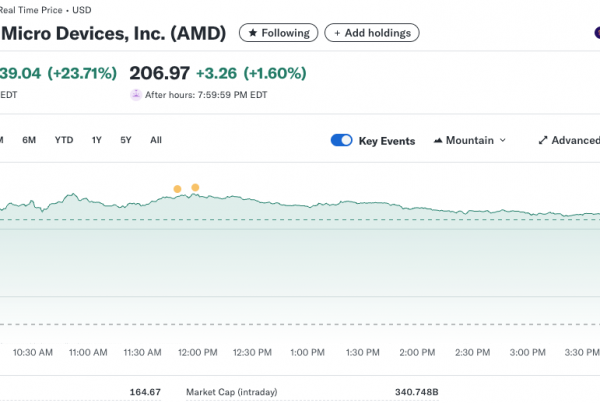Click the left orange key event dot

pyautogui.click(x=177, y=189)
